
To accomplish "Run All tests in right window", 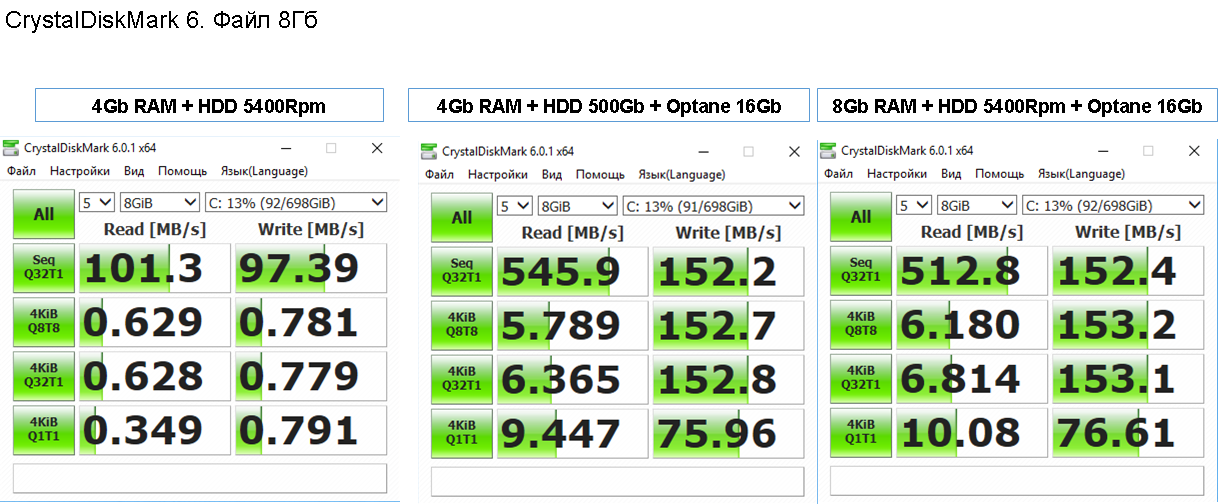I will click(x=861, y=216).
